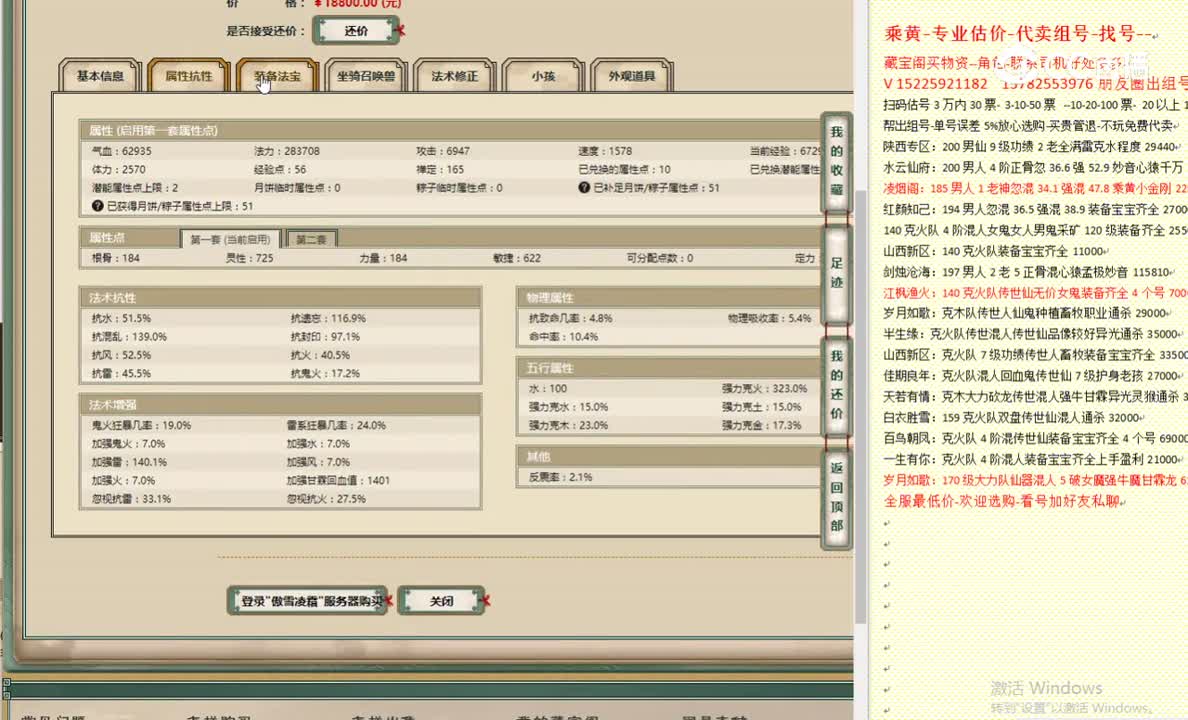Screen dimensions: 1188x720
Task: Click the 灵性：725 attribute
Action: click(x=250, y=258)
